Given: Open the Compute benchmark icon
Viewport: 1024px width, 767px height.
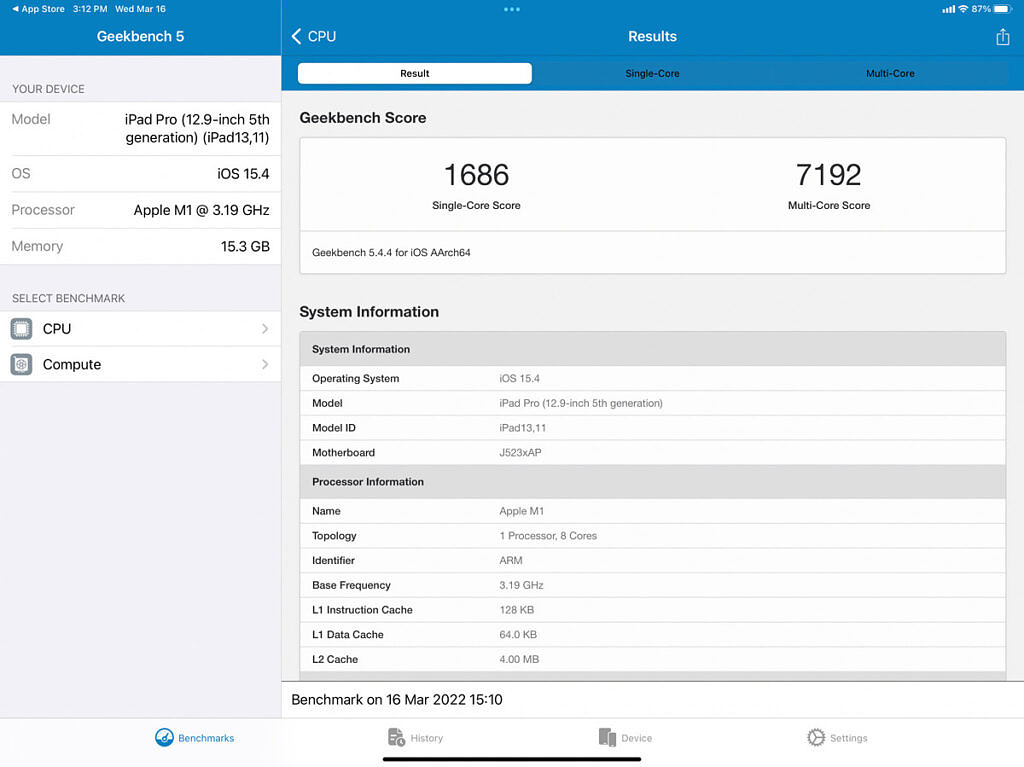Looking at the screenshot, I should 21,364.
